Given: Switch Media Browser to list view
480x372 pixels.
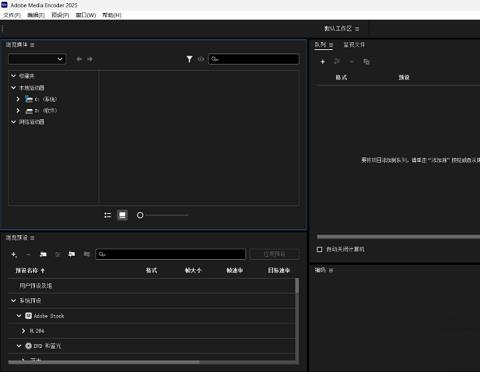Looking at the screenshot, I should pyautogui.click(x=107, y=215).
